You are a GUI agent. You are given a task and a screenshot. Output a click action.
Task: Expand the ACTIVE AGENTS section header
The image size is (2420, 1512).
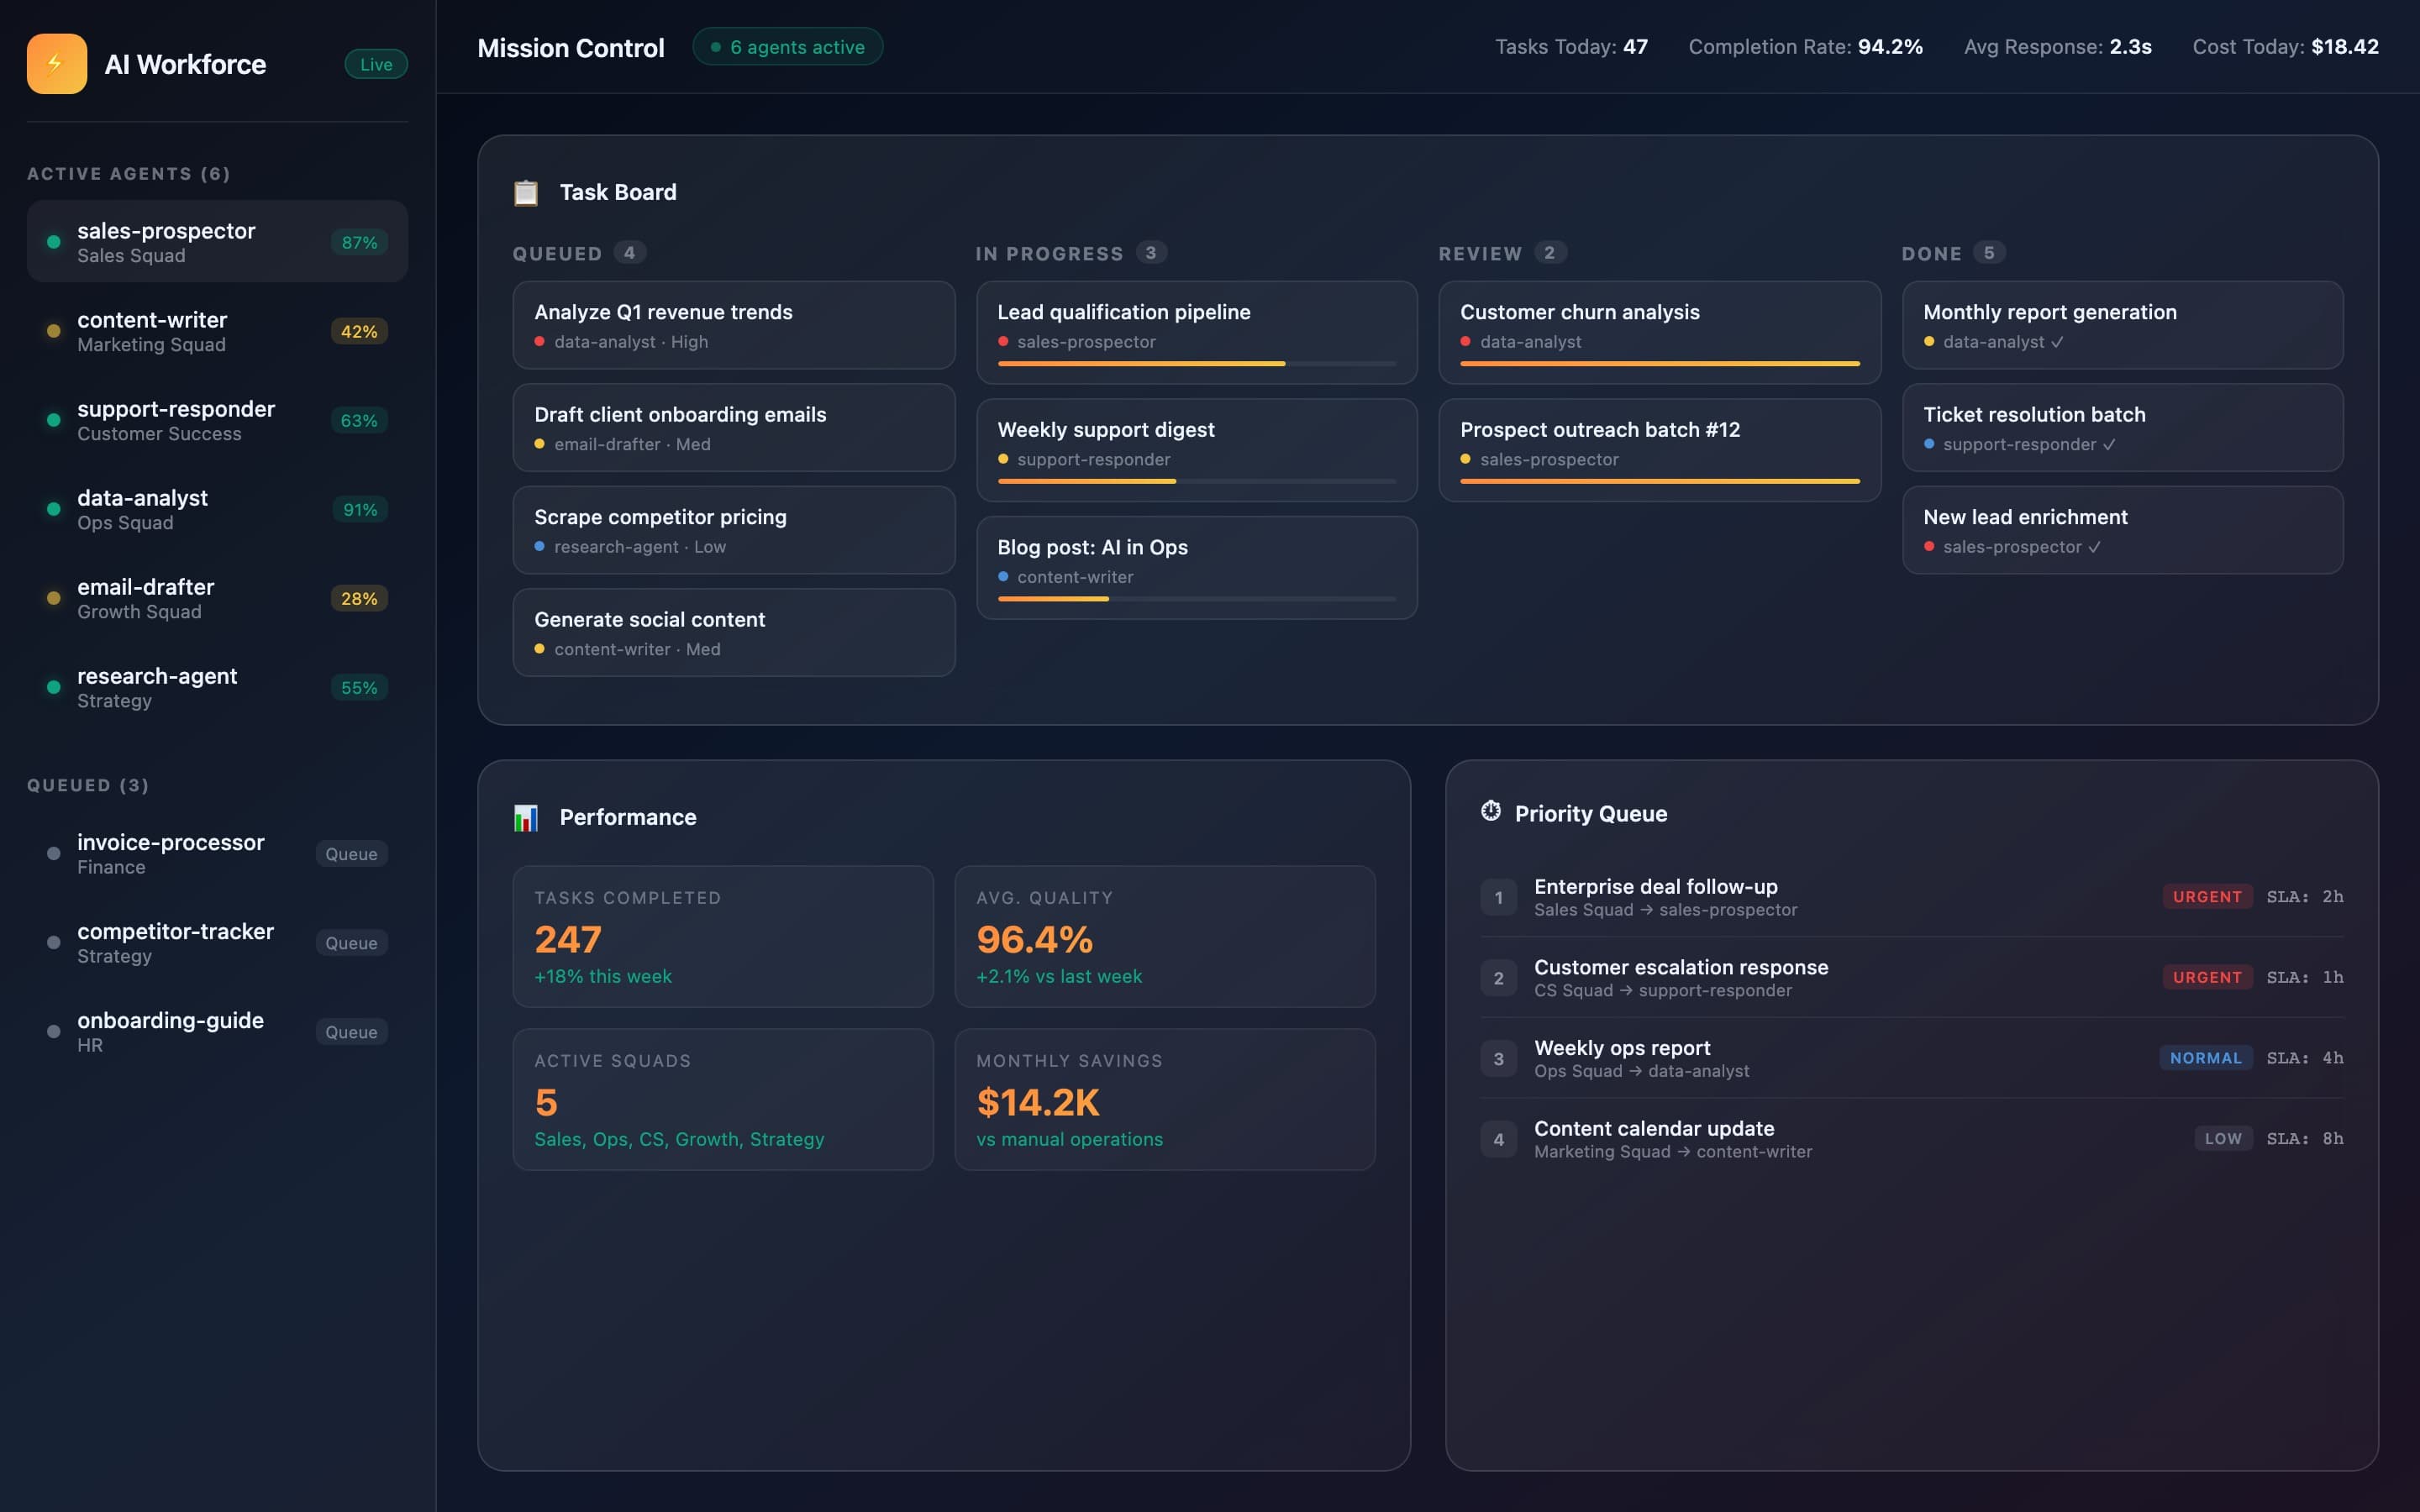(128, 173)
